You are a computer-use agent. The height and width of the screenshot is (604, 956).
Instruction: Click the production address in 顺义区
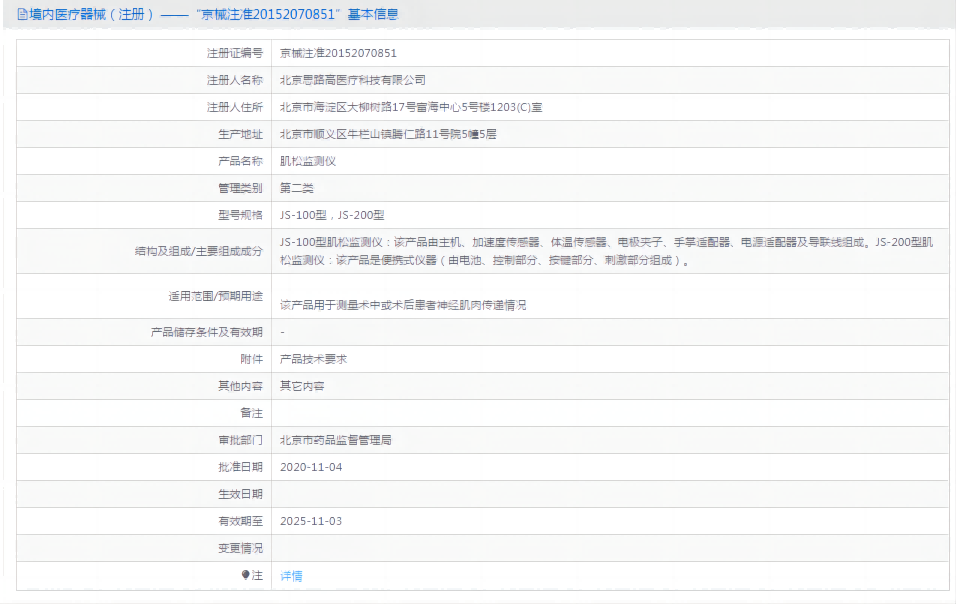pyautogui.click(x=388, y=134)
